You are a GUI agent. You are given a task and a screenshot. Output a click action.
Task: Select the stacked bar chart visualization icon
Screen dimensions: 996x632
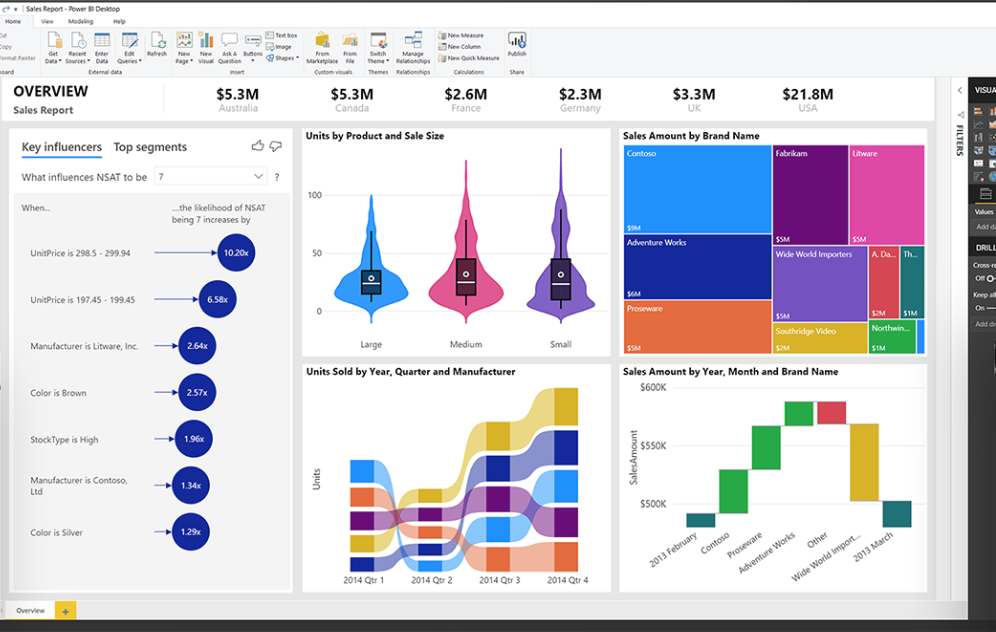click(978, 111)
